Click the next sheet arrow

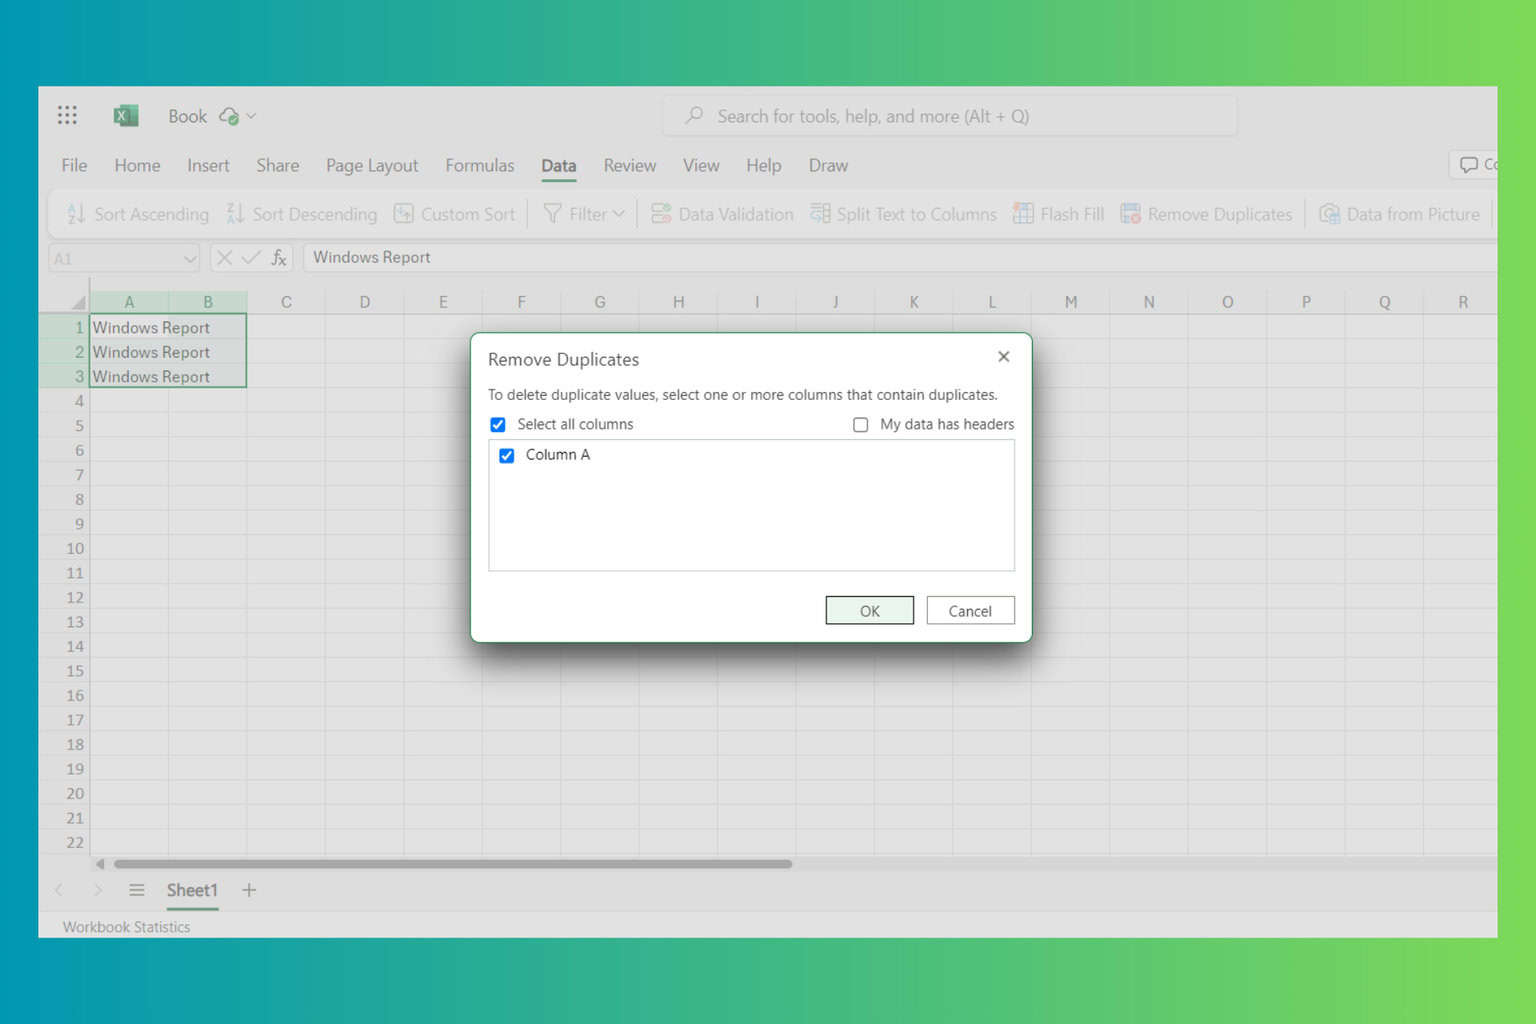pos(98,890)
